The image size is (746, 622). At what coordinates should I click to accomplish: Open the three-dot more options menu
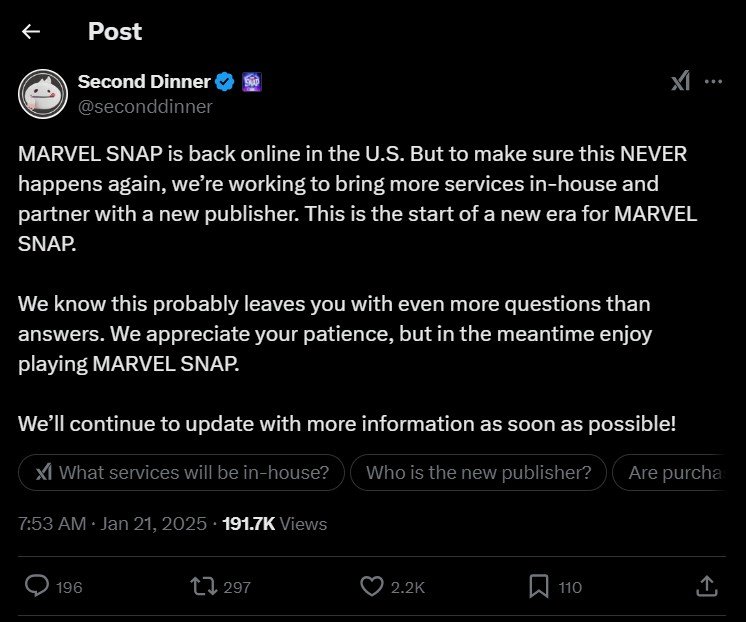[713, 81]
